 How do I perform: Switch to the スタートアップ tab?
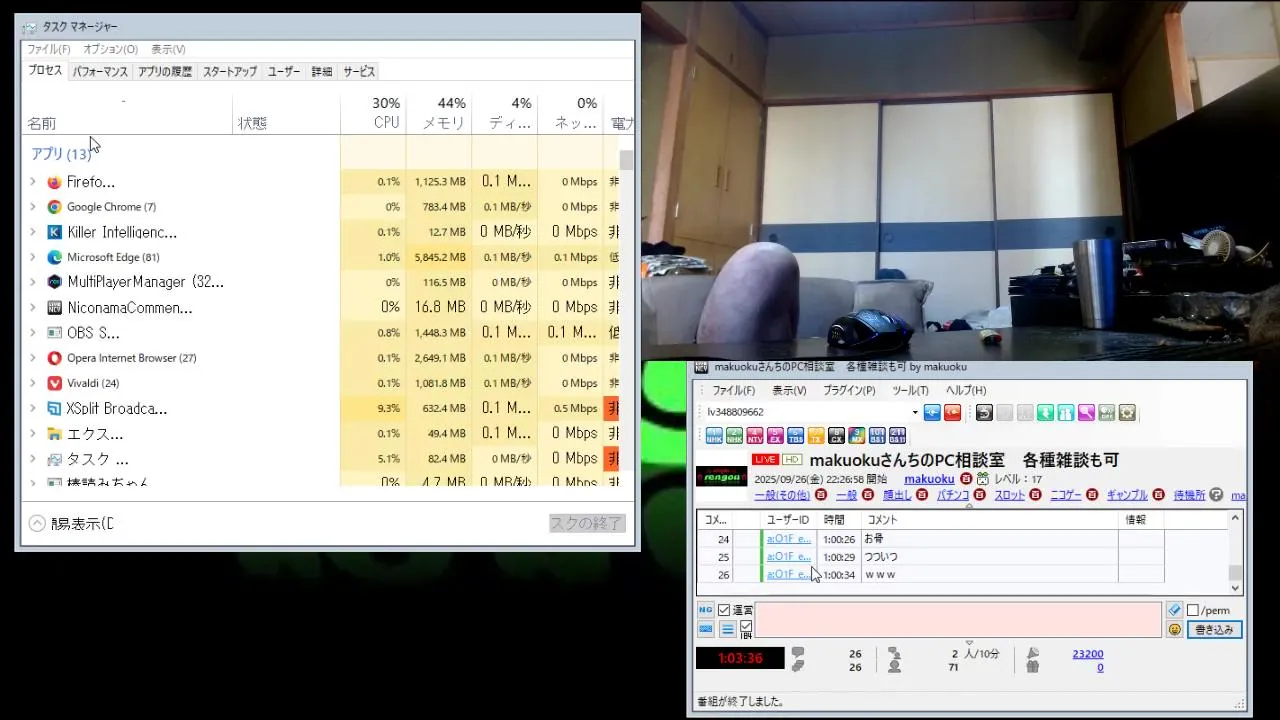230,72
